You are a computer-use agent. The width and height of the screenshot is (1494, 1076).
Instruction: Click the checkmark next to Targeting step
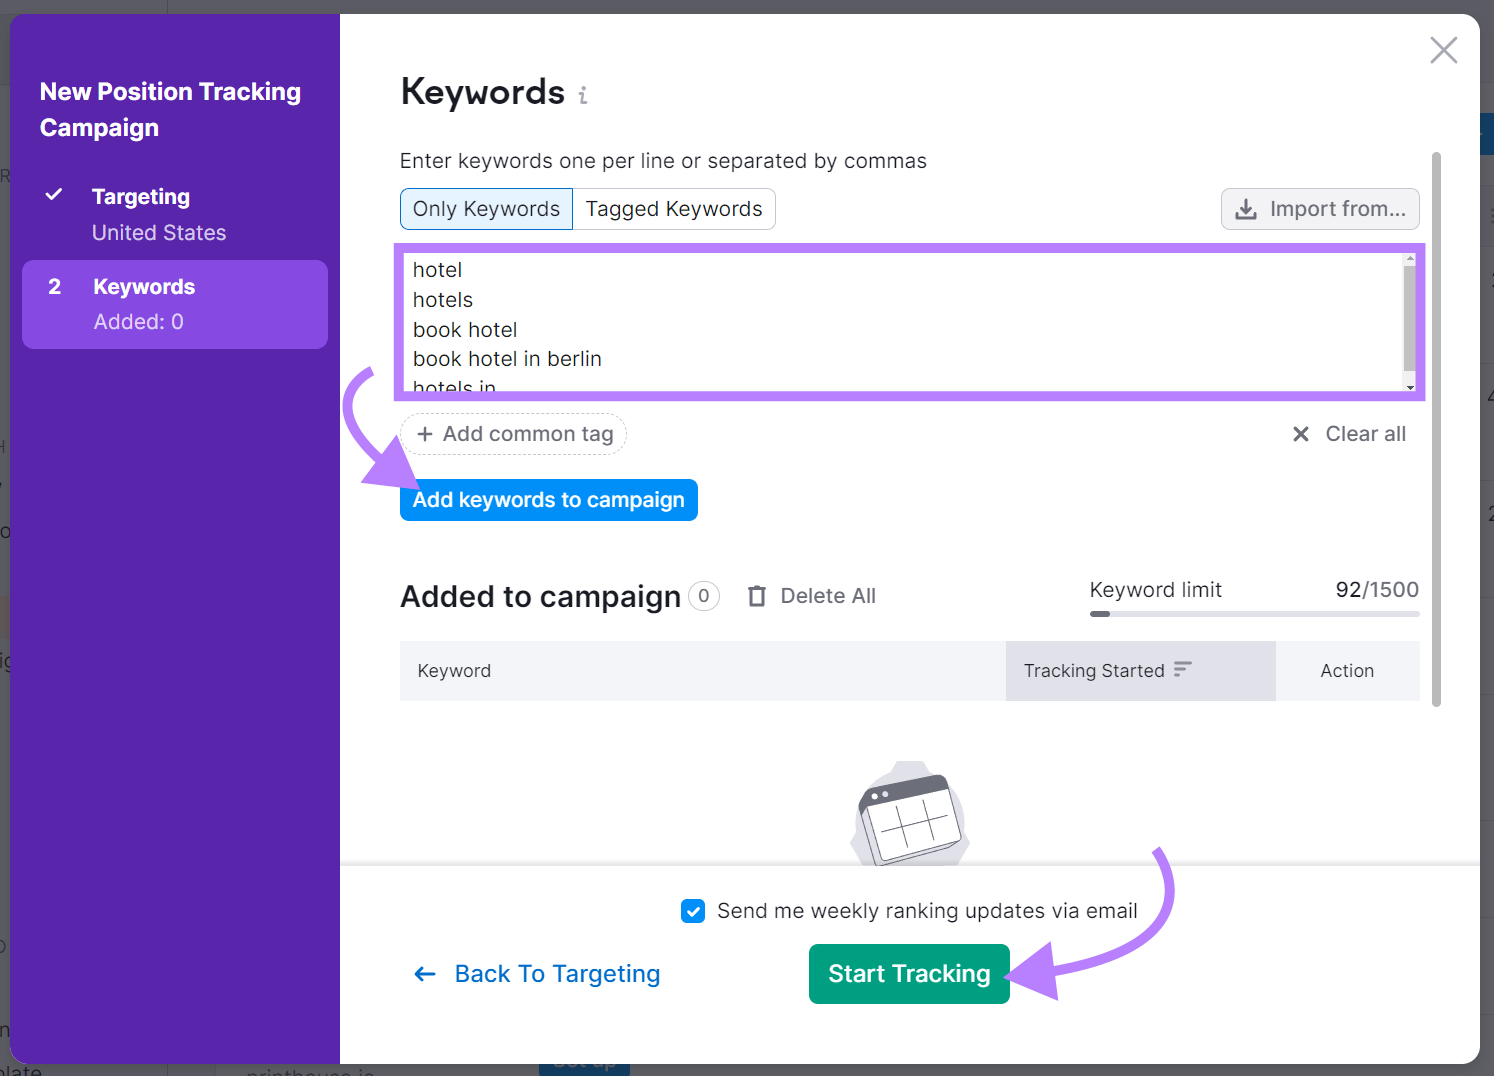(54, 196)
